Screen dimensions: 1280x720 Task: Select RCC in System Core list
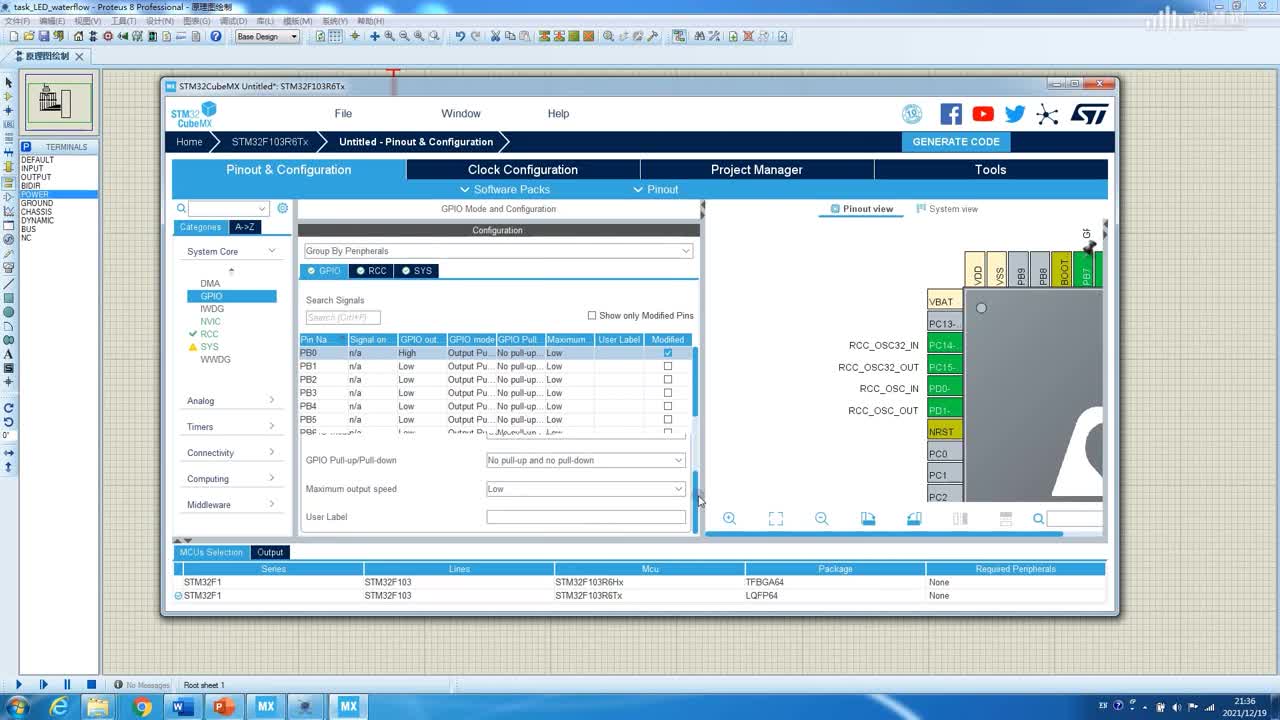point(209,334)
